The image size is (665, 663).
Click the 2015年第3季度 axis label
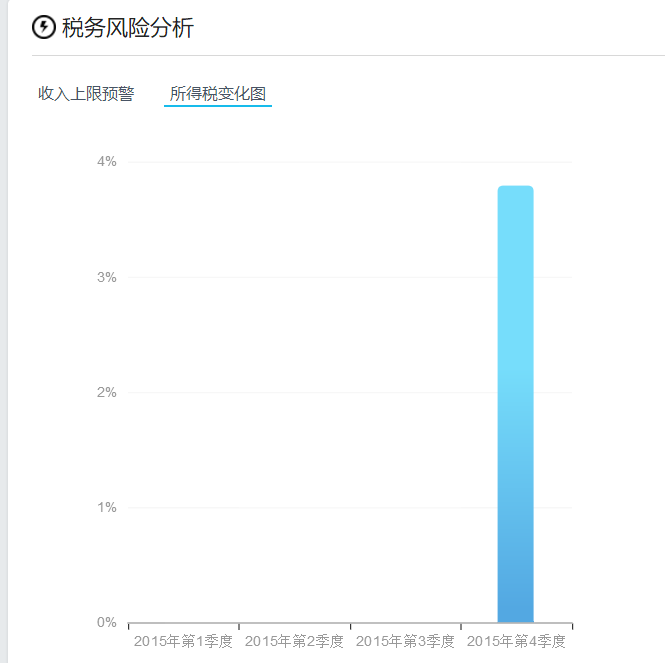click(x=405, y=640)
